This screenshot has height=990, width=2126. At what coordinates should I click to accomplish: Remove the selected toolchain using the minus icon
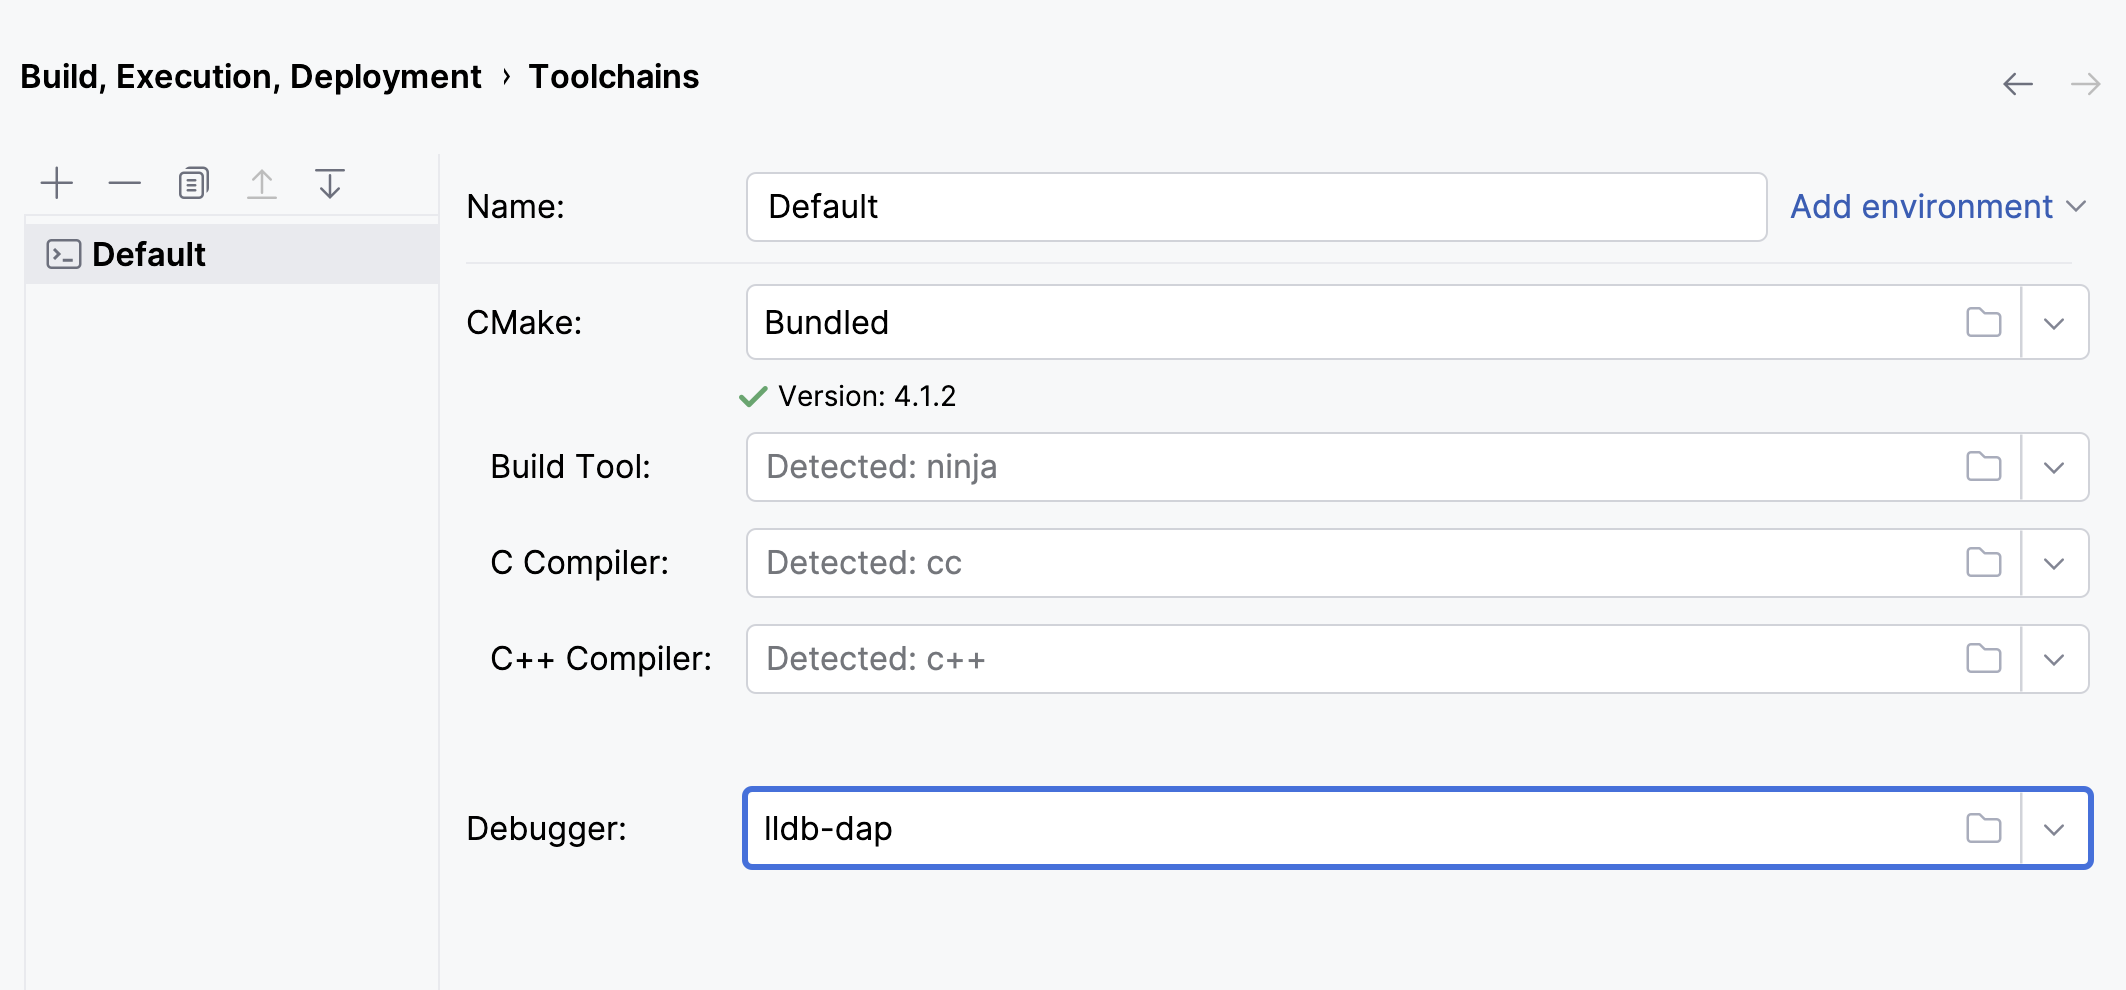[x=124, y=183]
